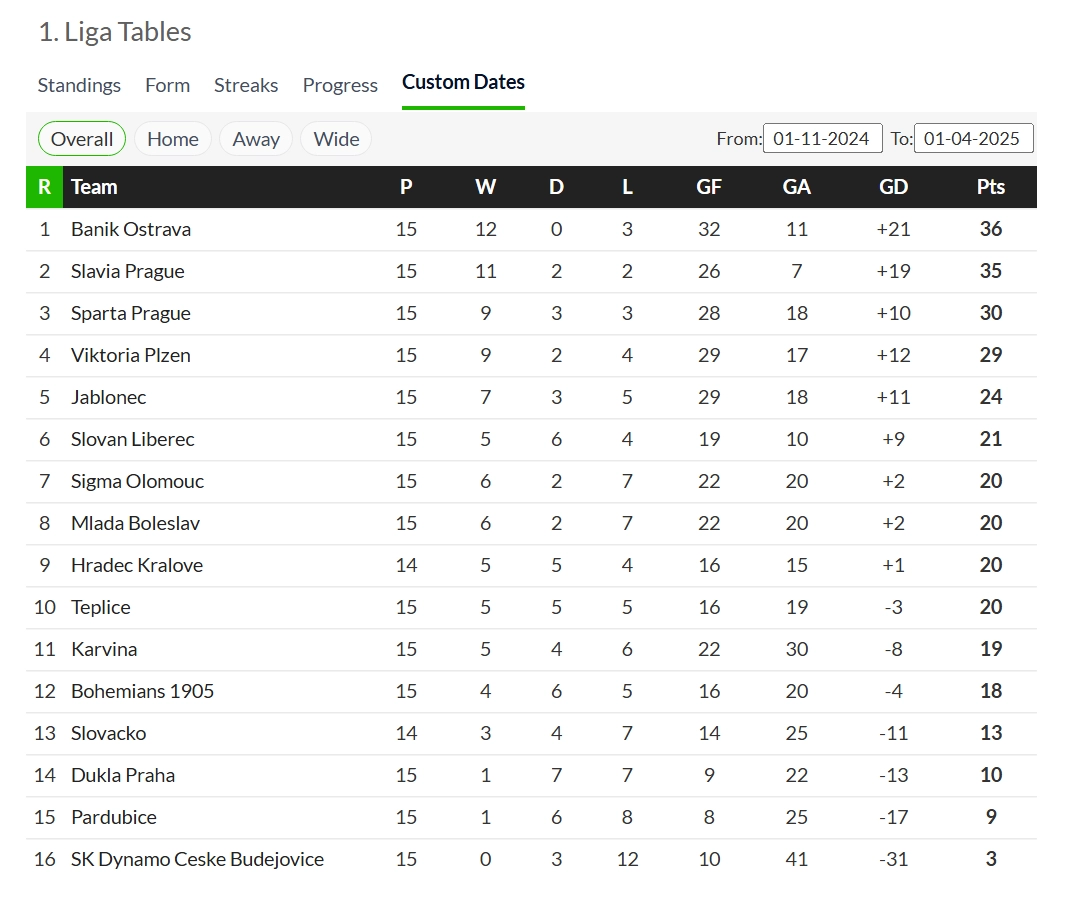Viewport: 1079px width, 918px height.
Task: Show the Away table filter
Action: pyautogui.click(x=256, y=139)
